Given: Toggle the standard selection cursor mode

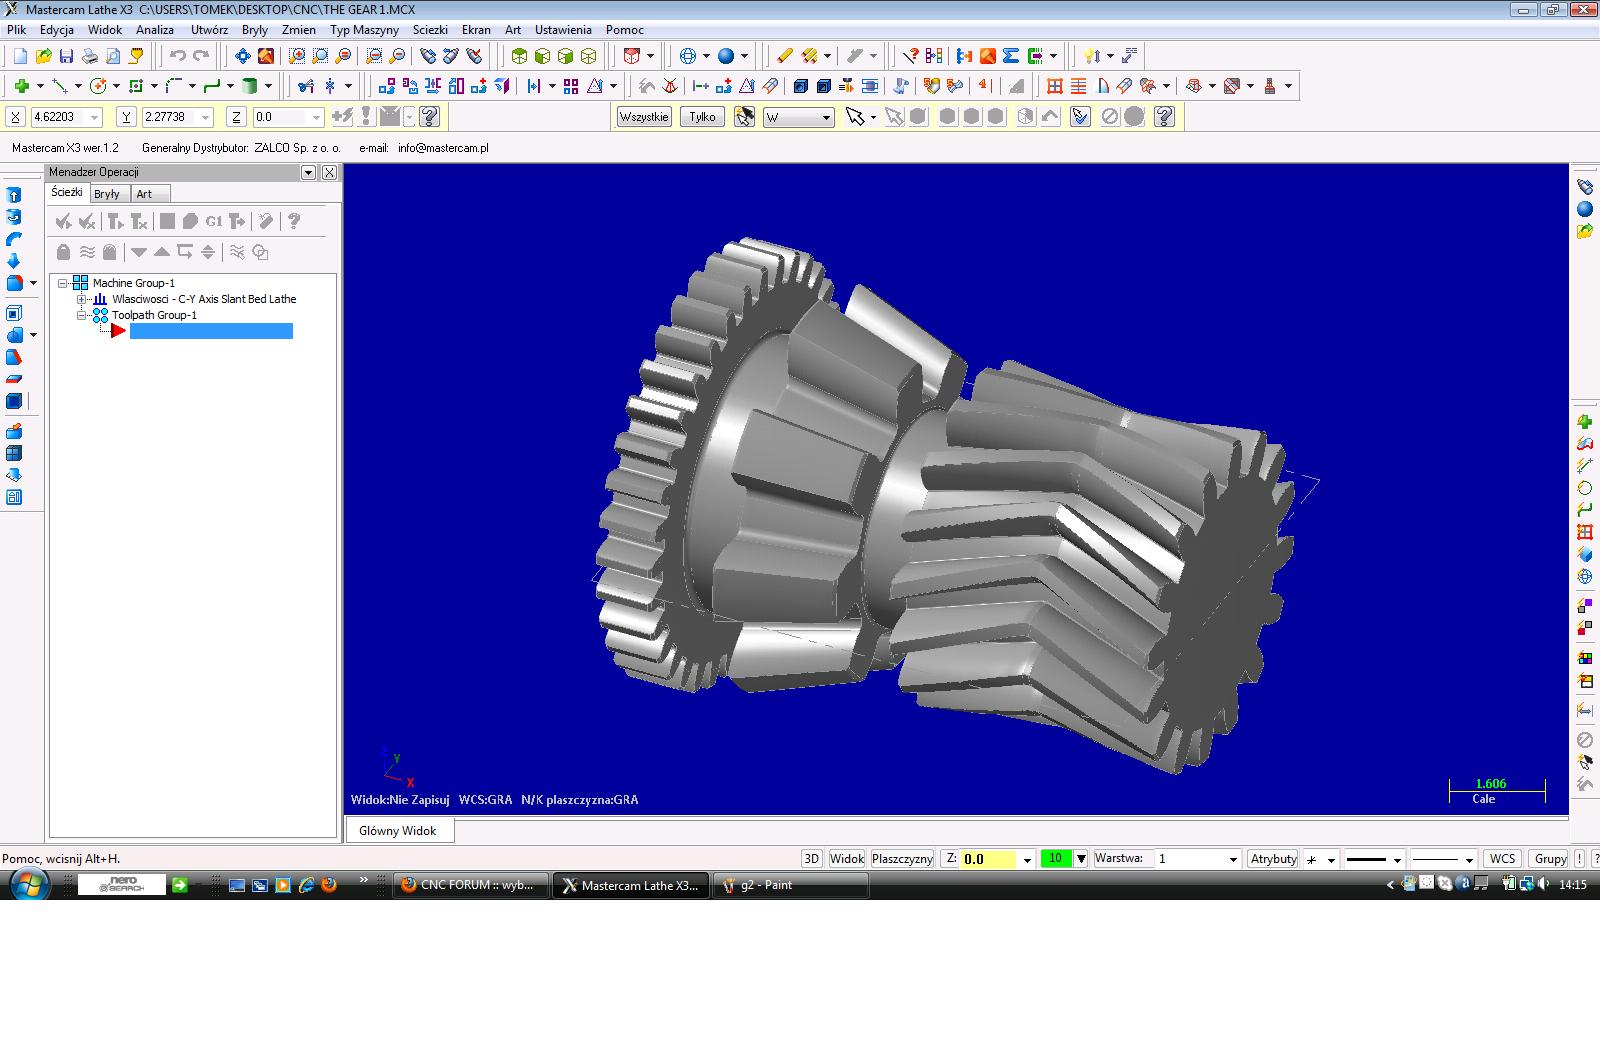Looking at the screenshot, I should [854, 117].
